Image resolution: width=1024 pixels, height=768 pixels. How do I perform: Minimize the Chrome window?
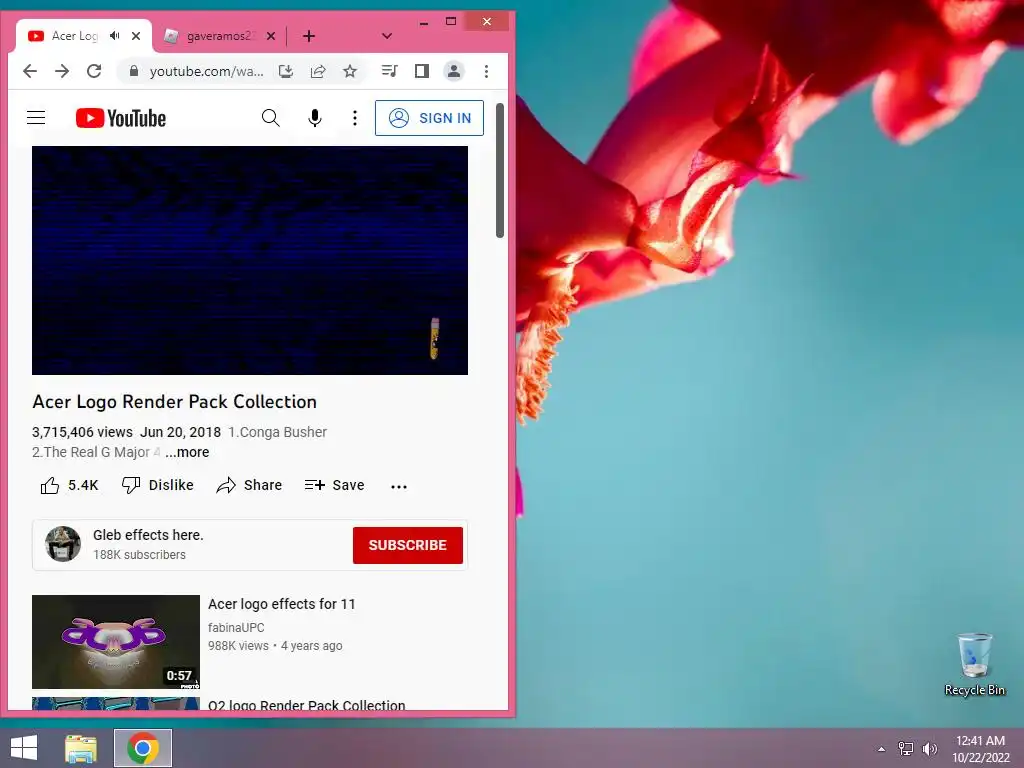click(424, 22)
